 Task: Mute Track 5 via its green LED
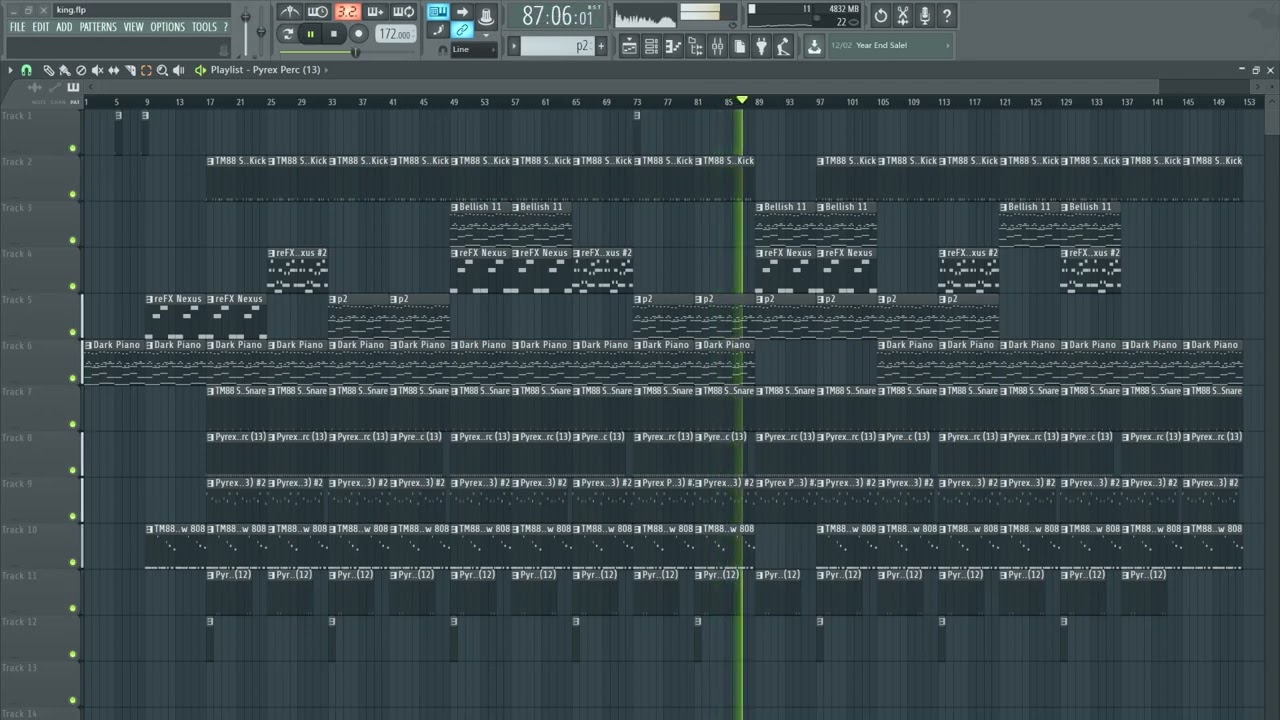click(73, 332)
